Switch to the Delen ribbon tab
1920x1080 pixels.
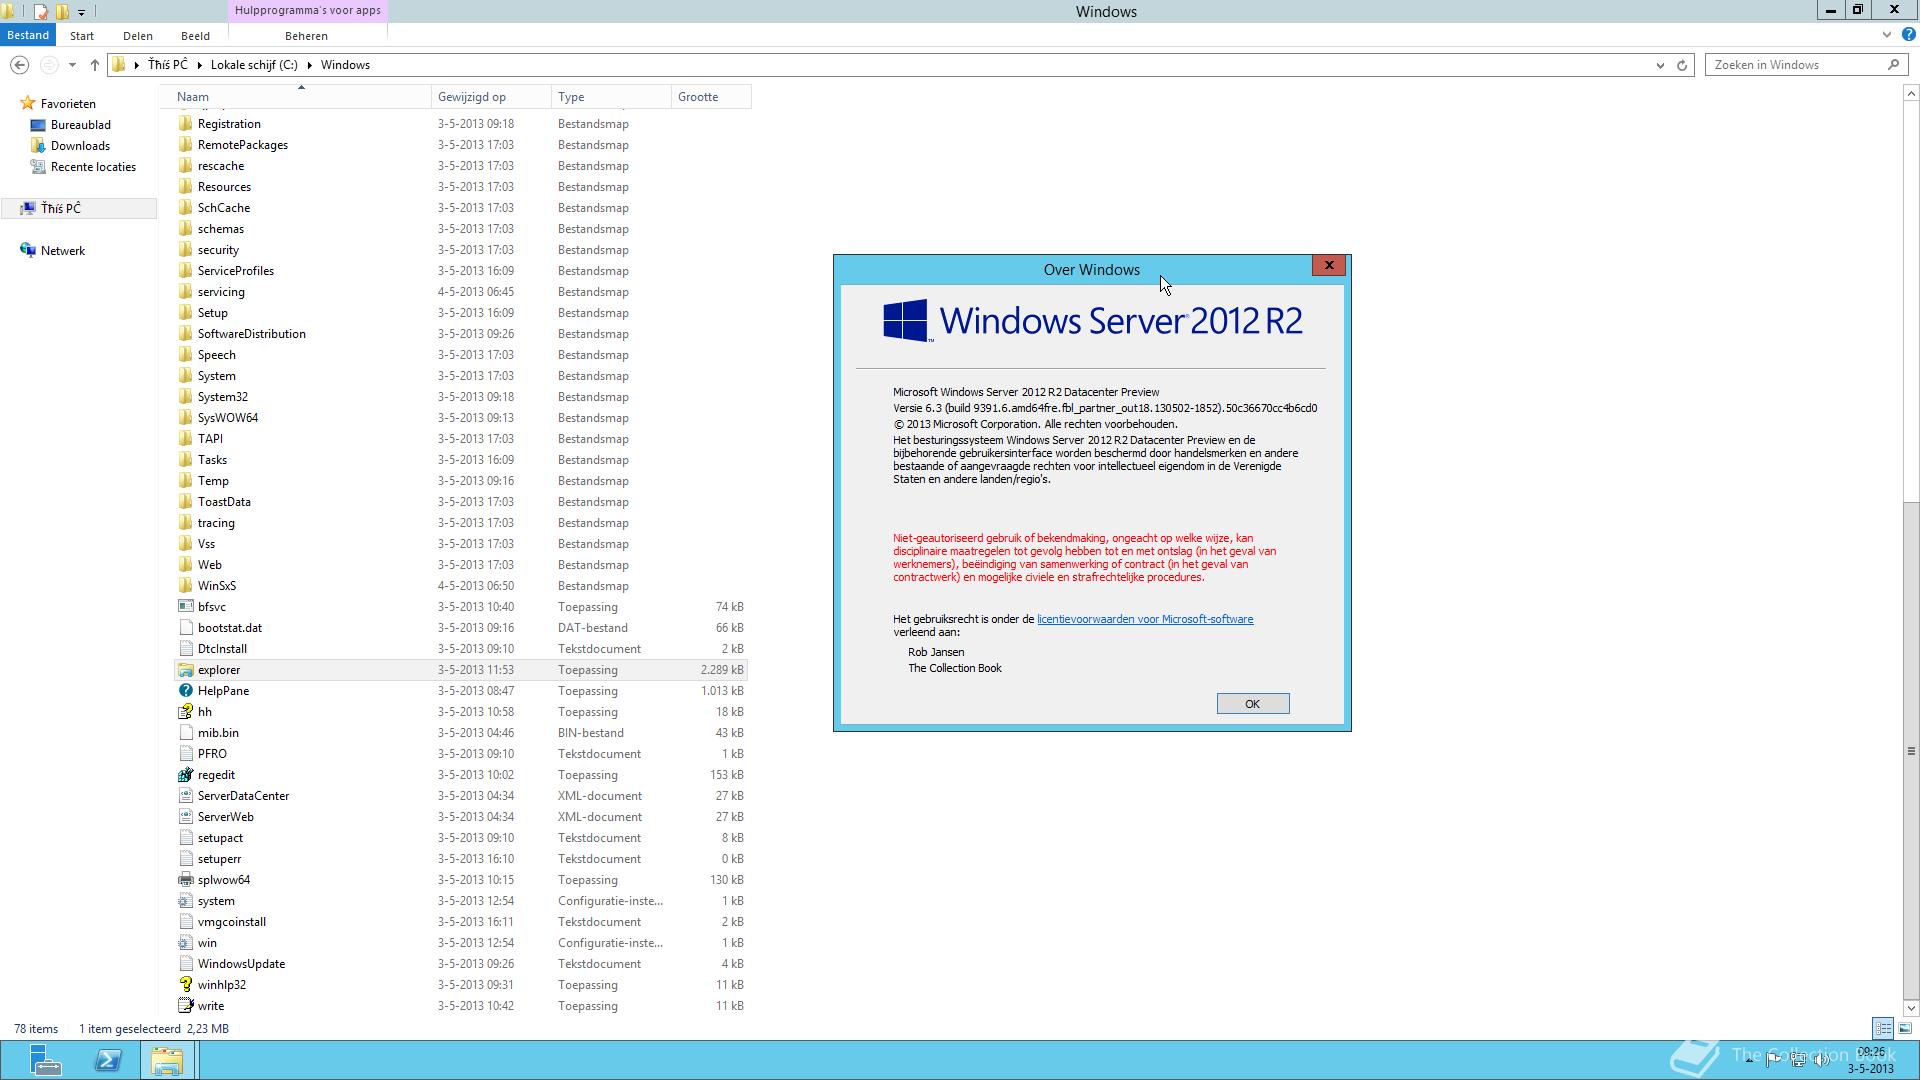click(x=138, y=36)
